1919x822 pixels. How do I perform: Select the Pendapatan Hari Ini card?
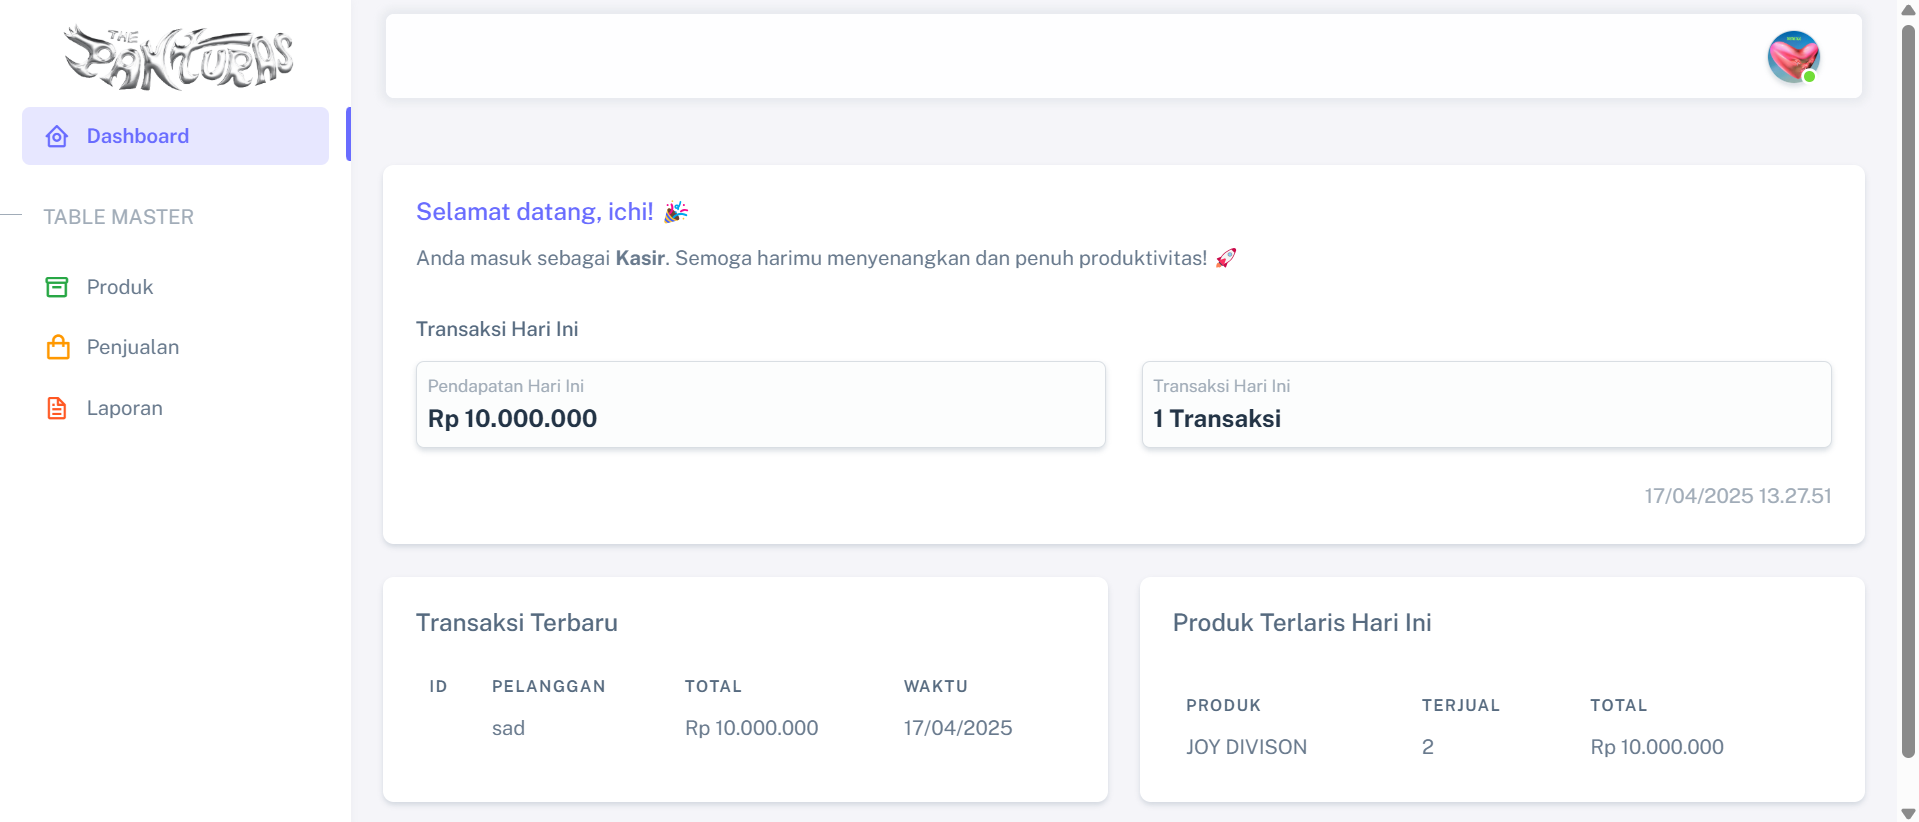click(760, 404)
